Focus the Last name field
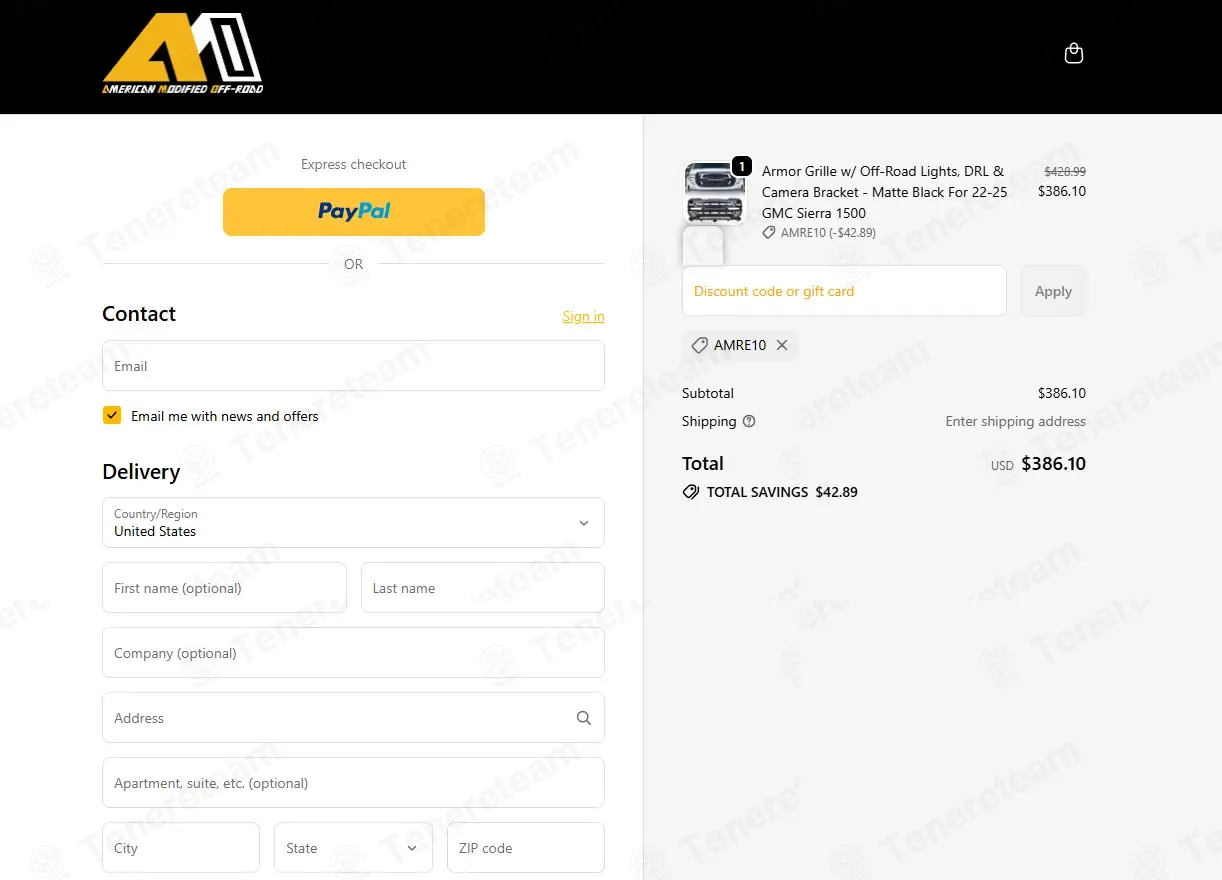This screenshot has width=1222, height=880. pyautogui.click(x=483, y=587)
